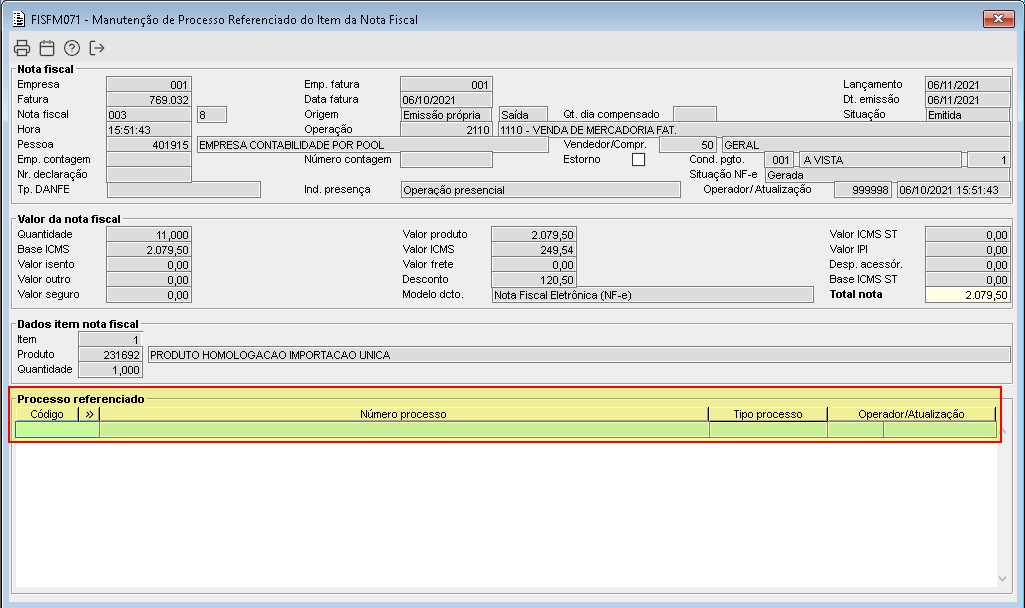Click 1110 - VENDA DE MERCADORIA FAT. field
The image size is (1025, 608).
754,129
